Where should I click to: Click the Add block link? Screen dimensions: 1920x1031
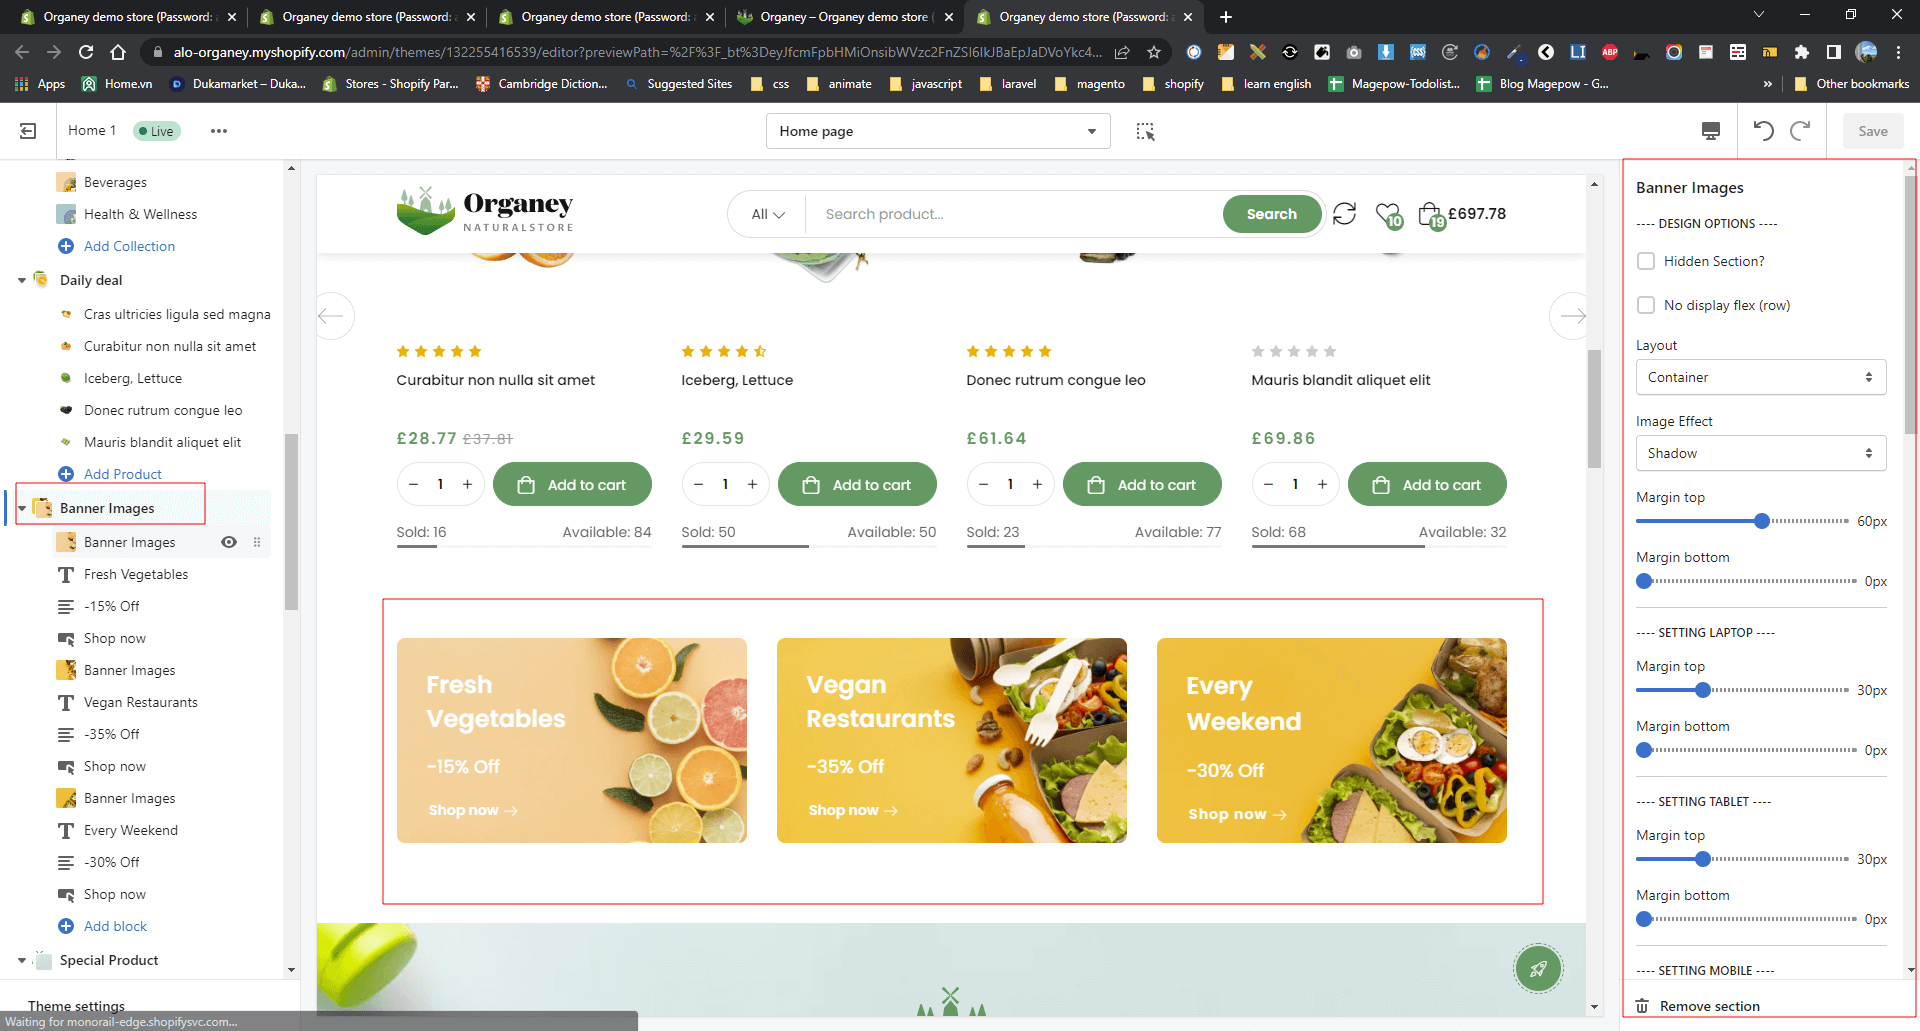point(115,926)
